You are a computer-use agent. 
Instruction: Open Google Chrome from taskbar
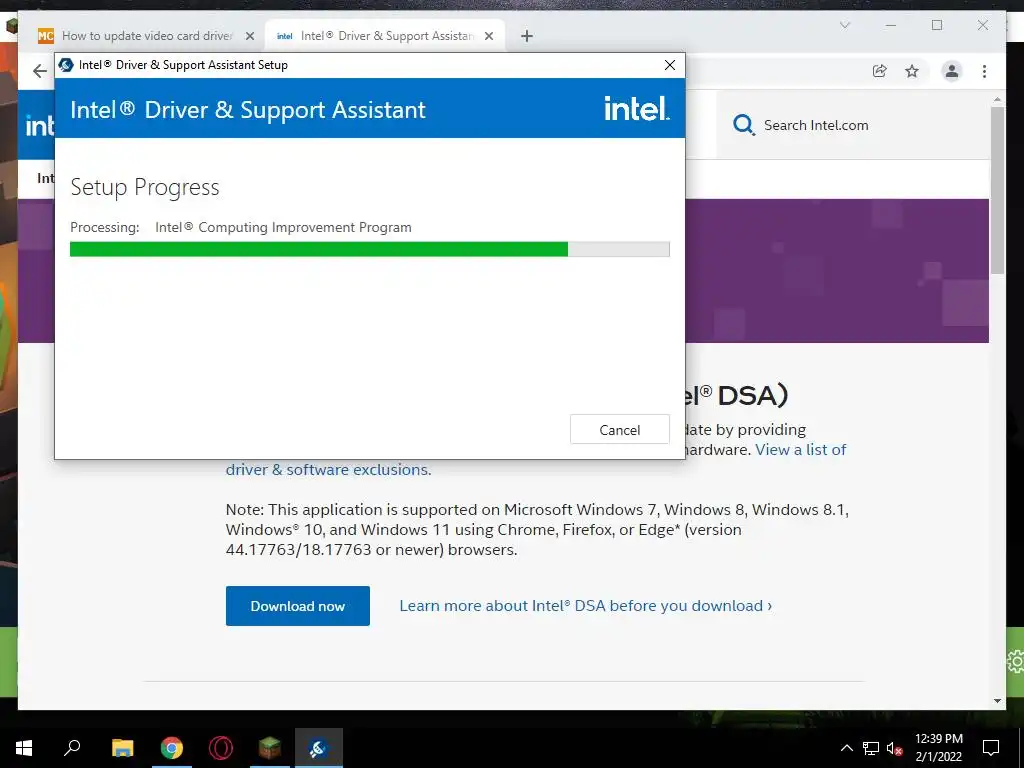(172, 748)
